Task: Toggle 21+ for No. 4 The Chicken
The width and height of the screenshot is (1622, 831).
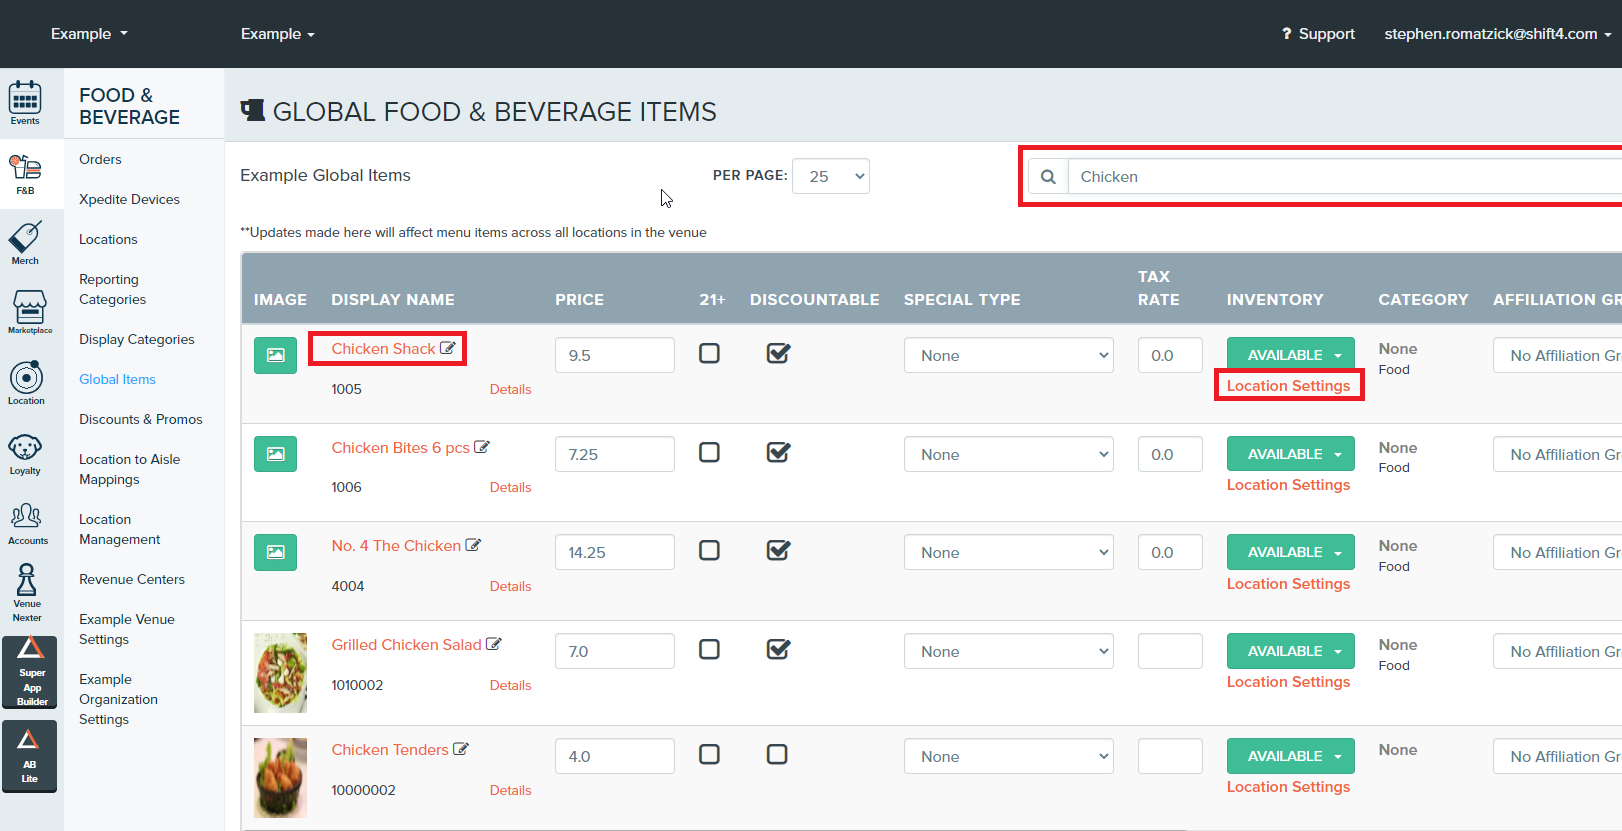Action: [709, 550]
